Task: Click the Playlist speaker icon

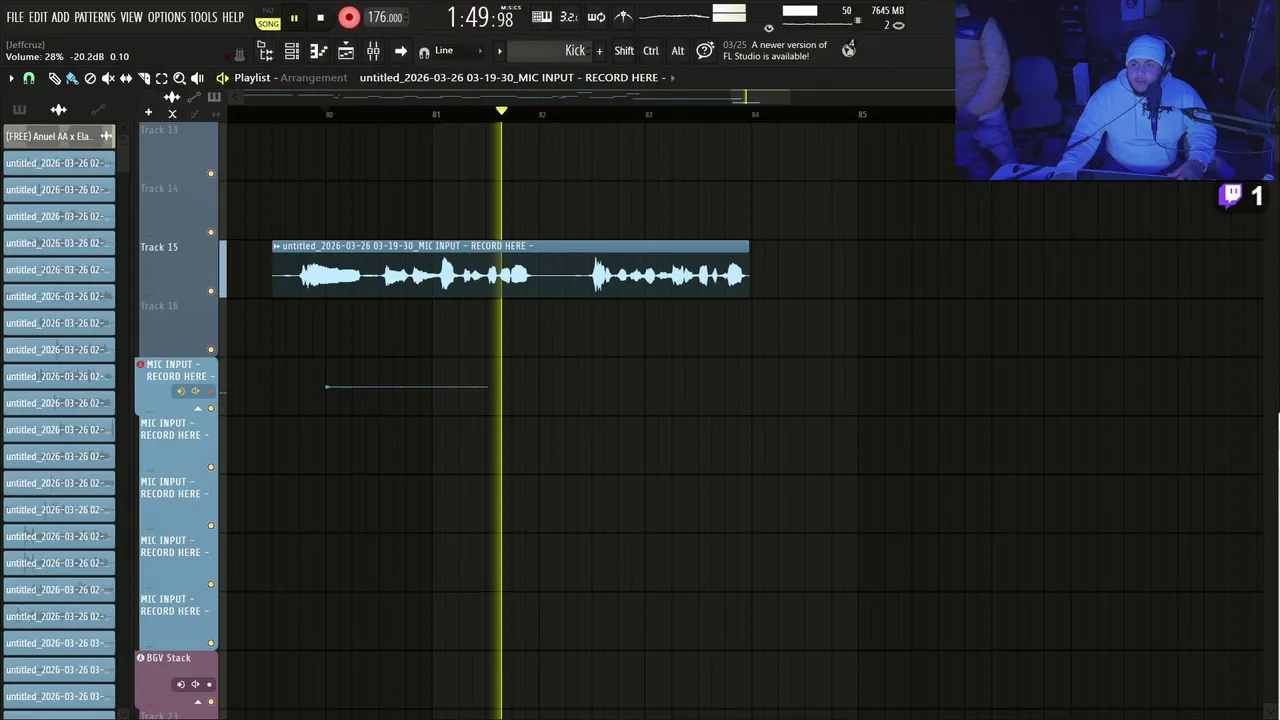Action: click(x=223, y=78)
